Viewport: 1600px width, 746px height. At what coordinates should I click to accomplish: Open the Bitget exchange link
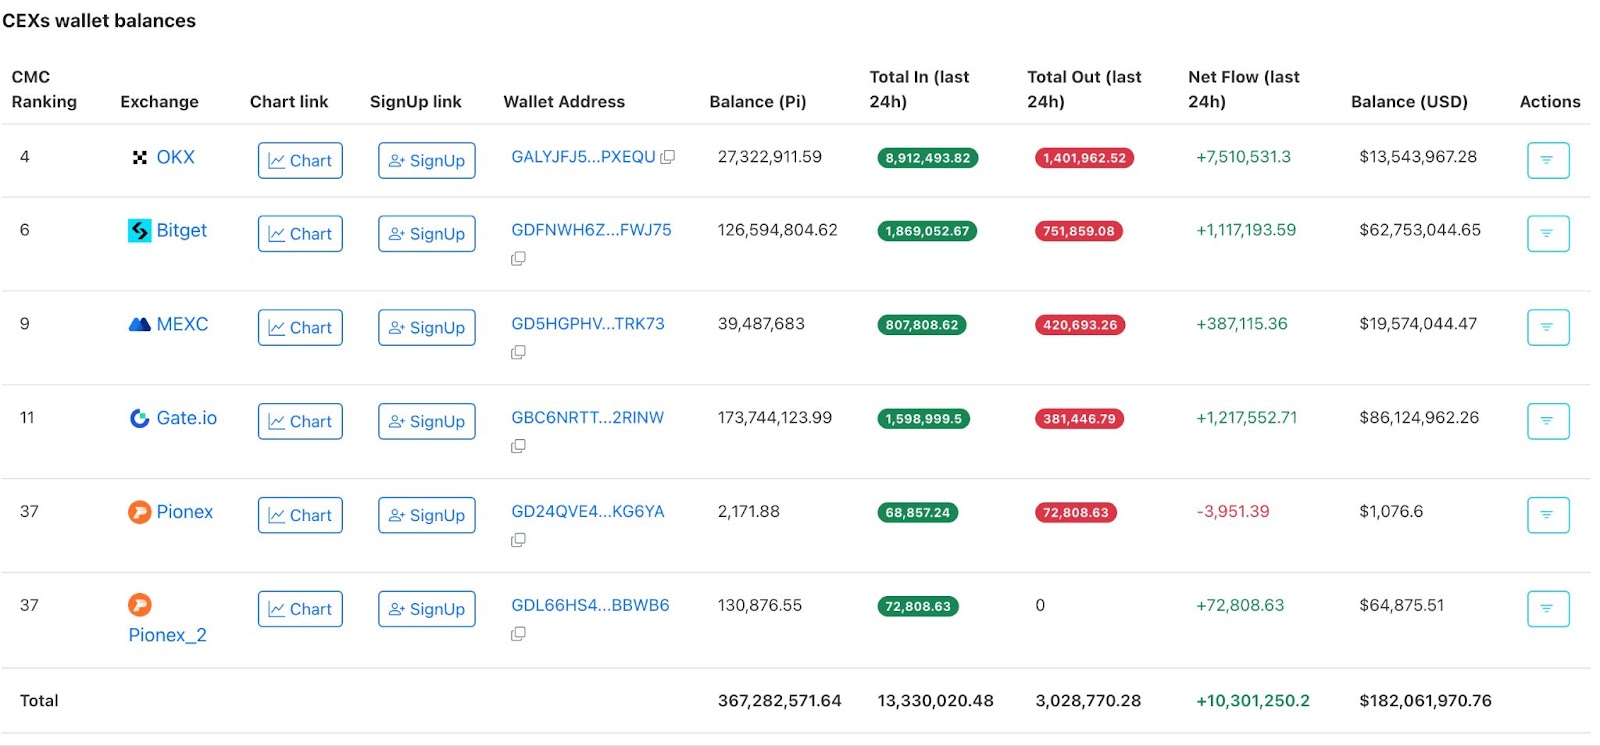181,230
